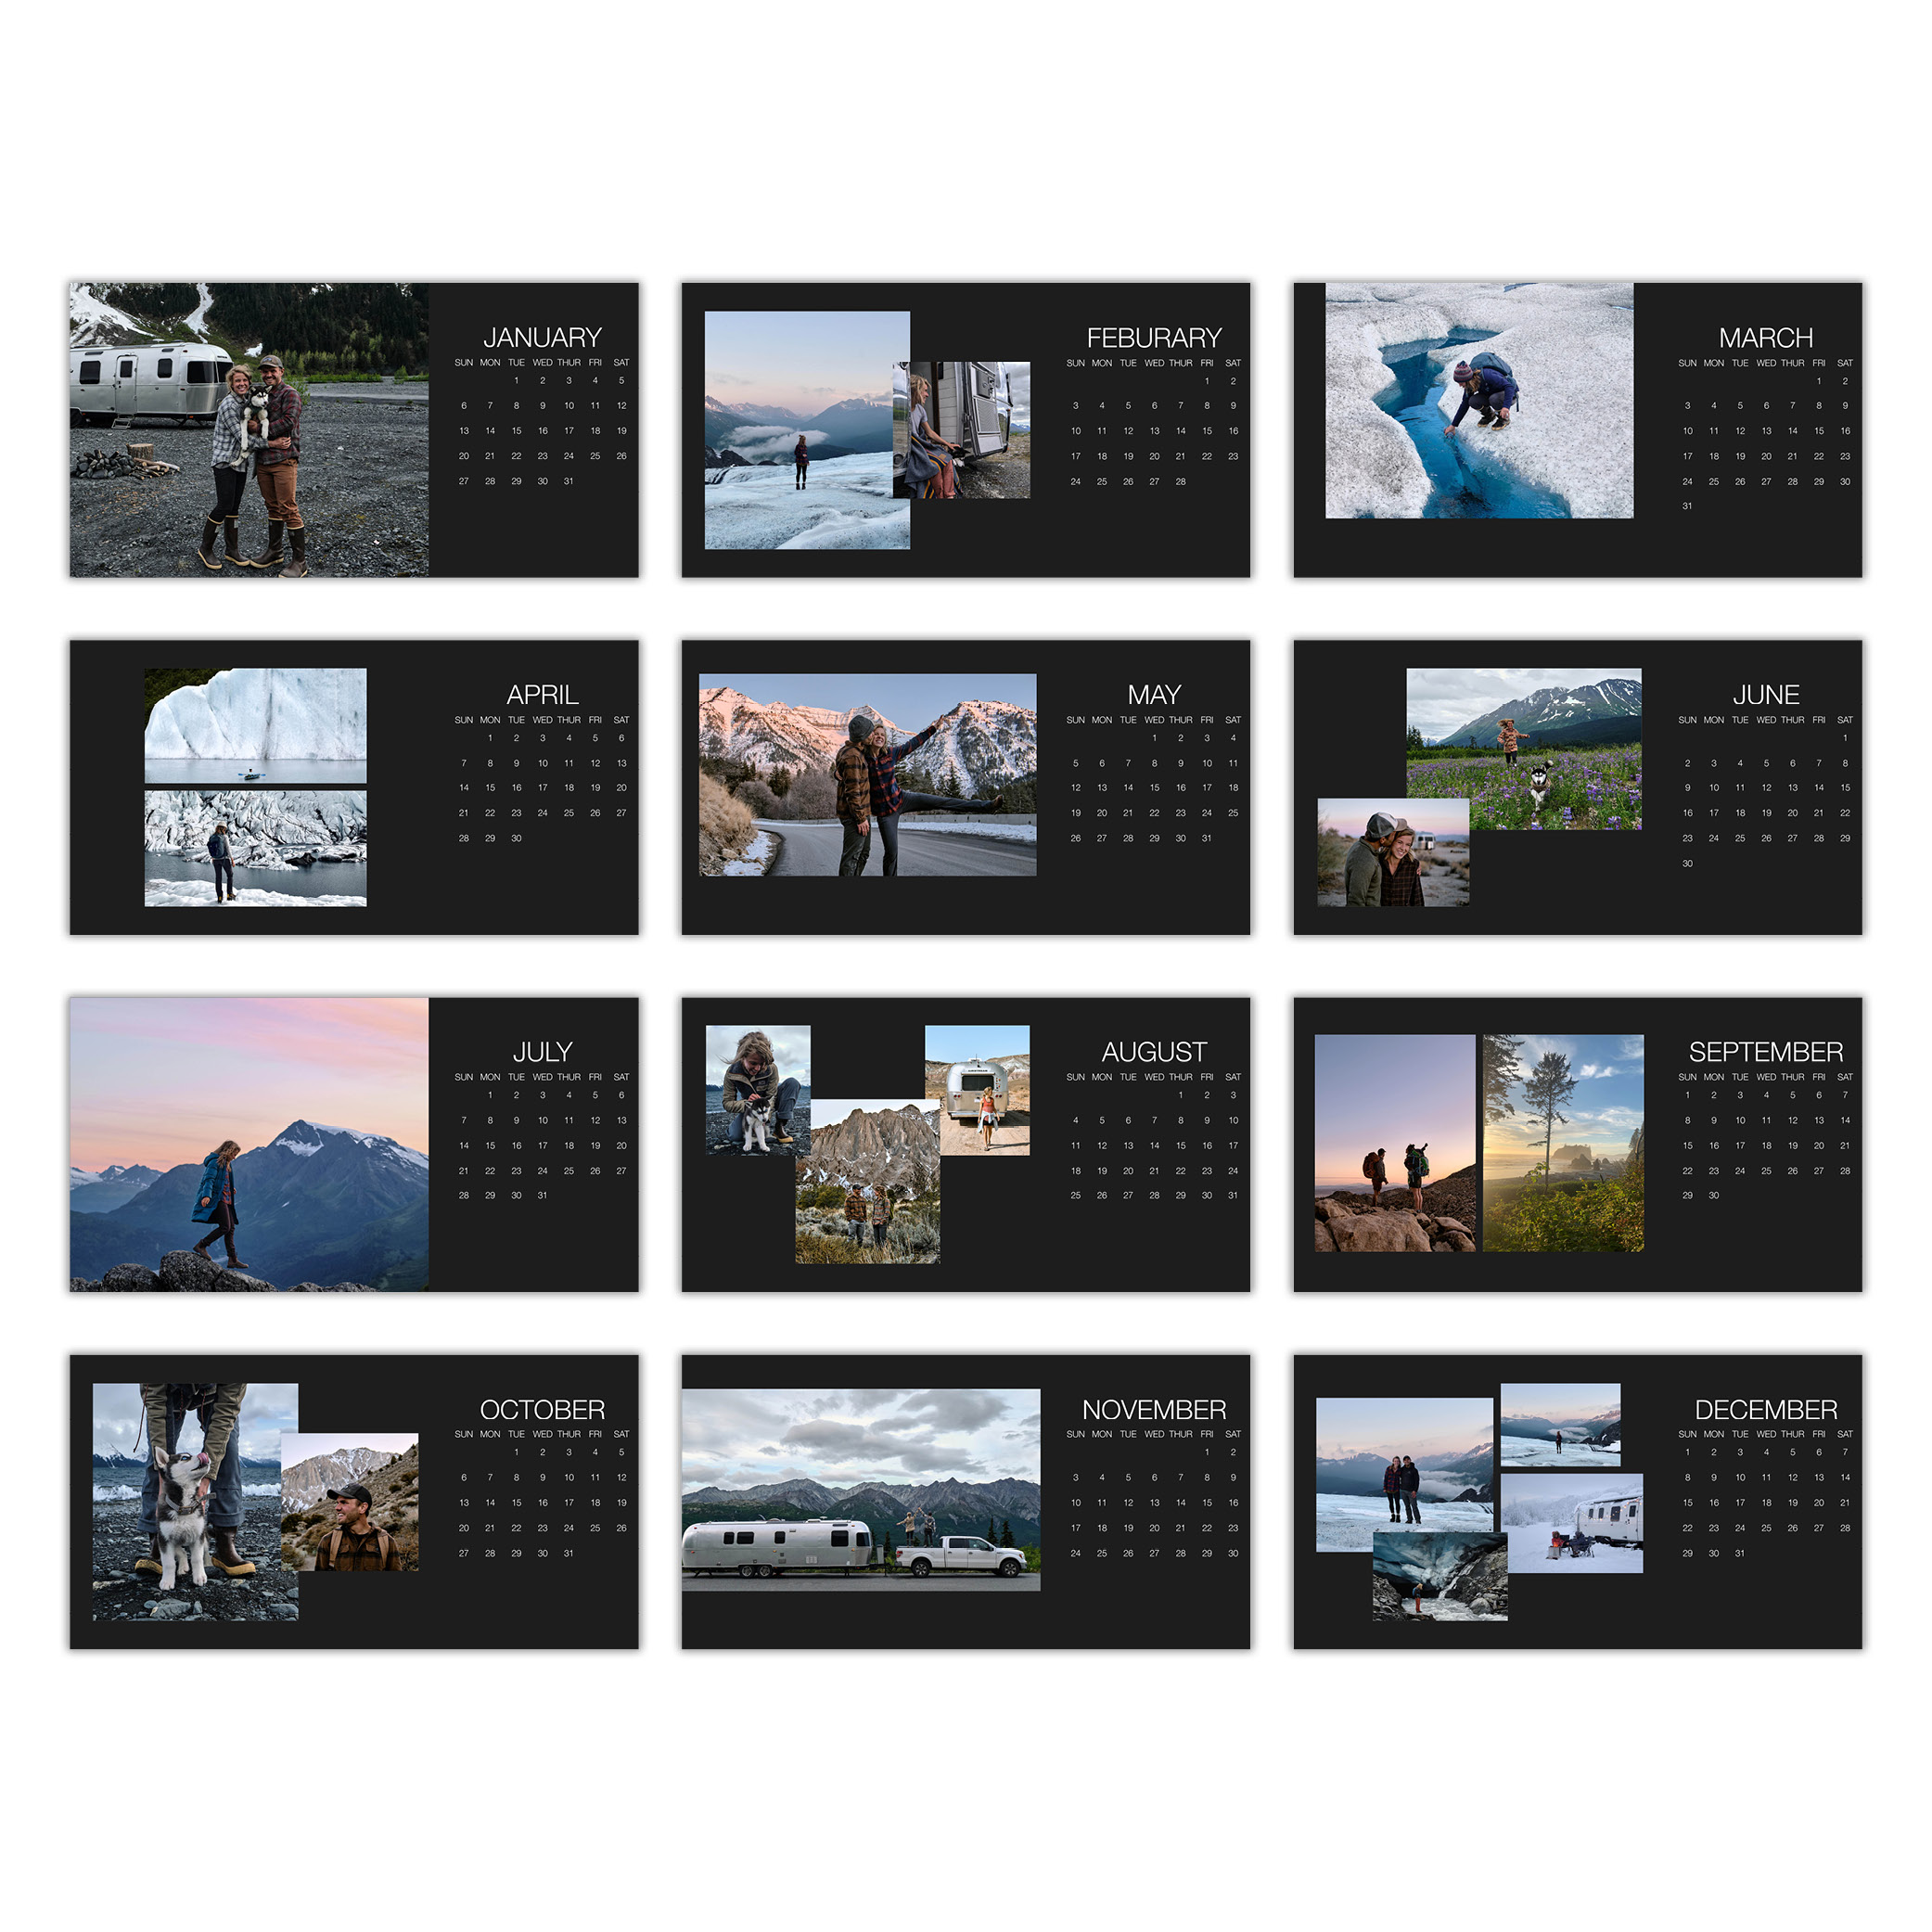
Task: Select the snowy trailer photo in December
Action: (x=1572, y=1525)
